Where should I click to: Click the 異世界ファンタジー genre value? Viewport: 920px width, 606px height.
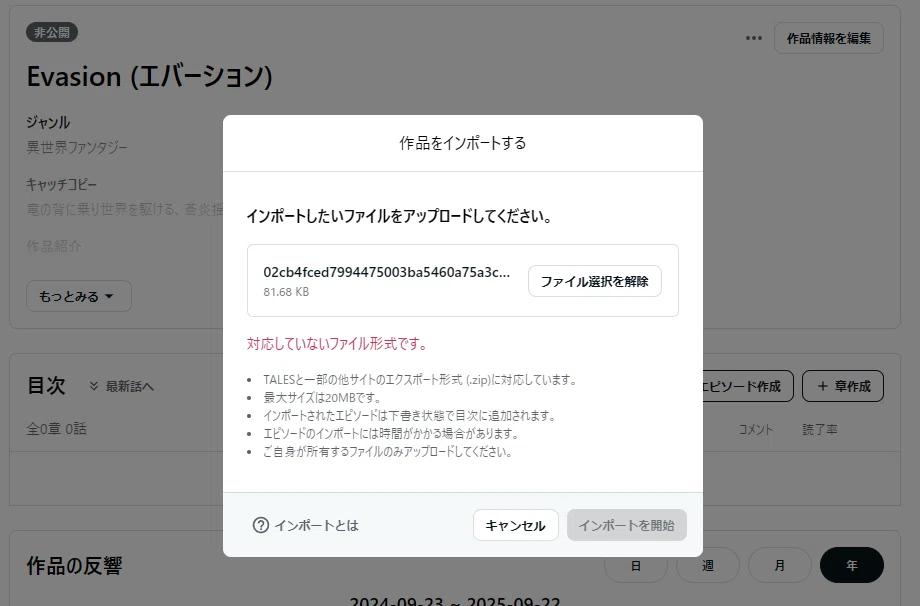(x=77, y=147)
